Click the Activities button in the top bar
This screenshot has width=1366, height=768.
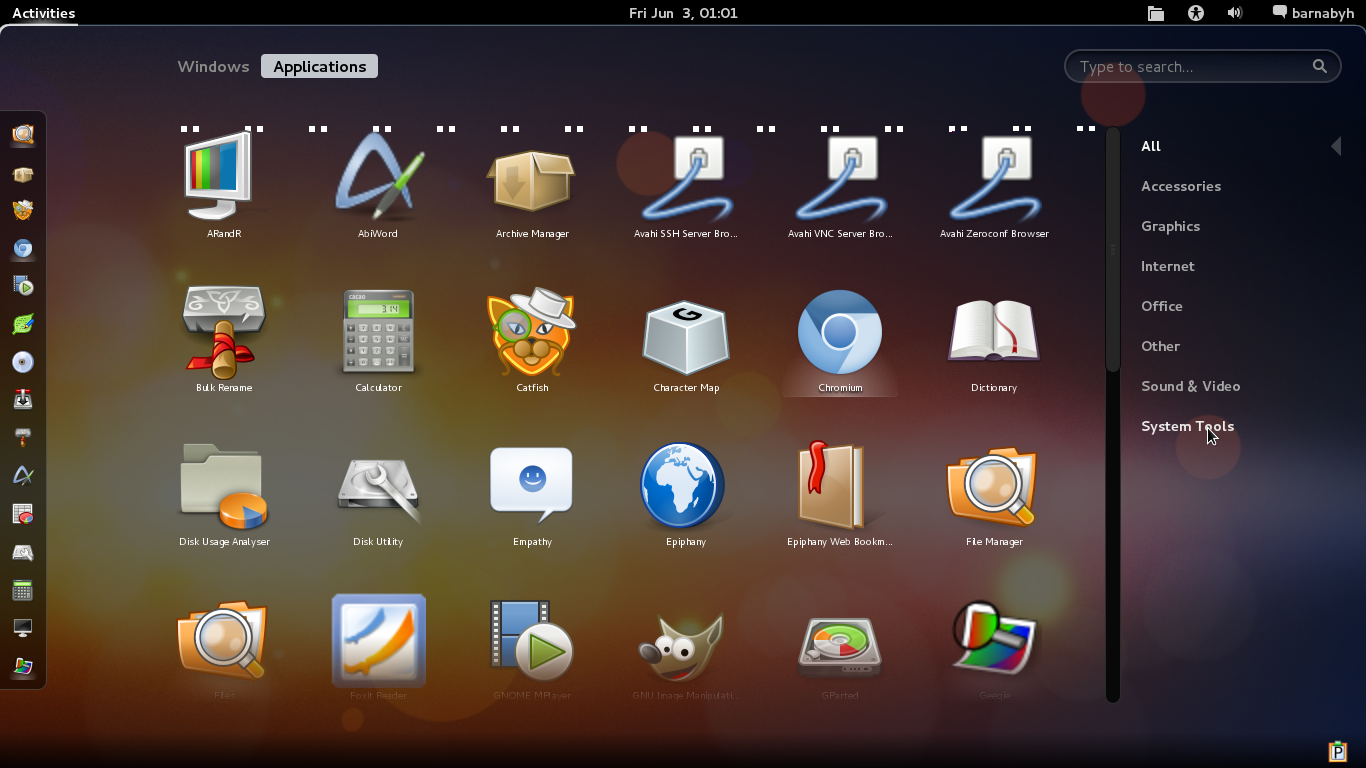click(x=44, y=13)
